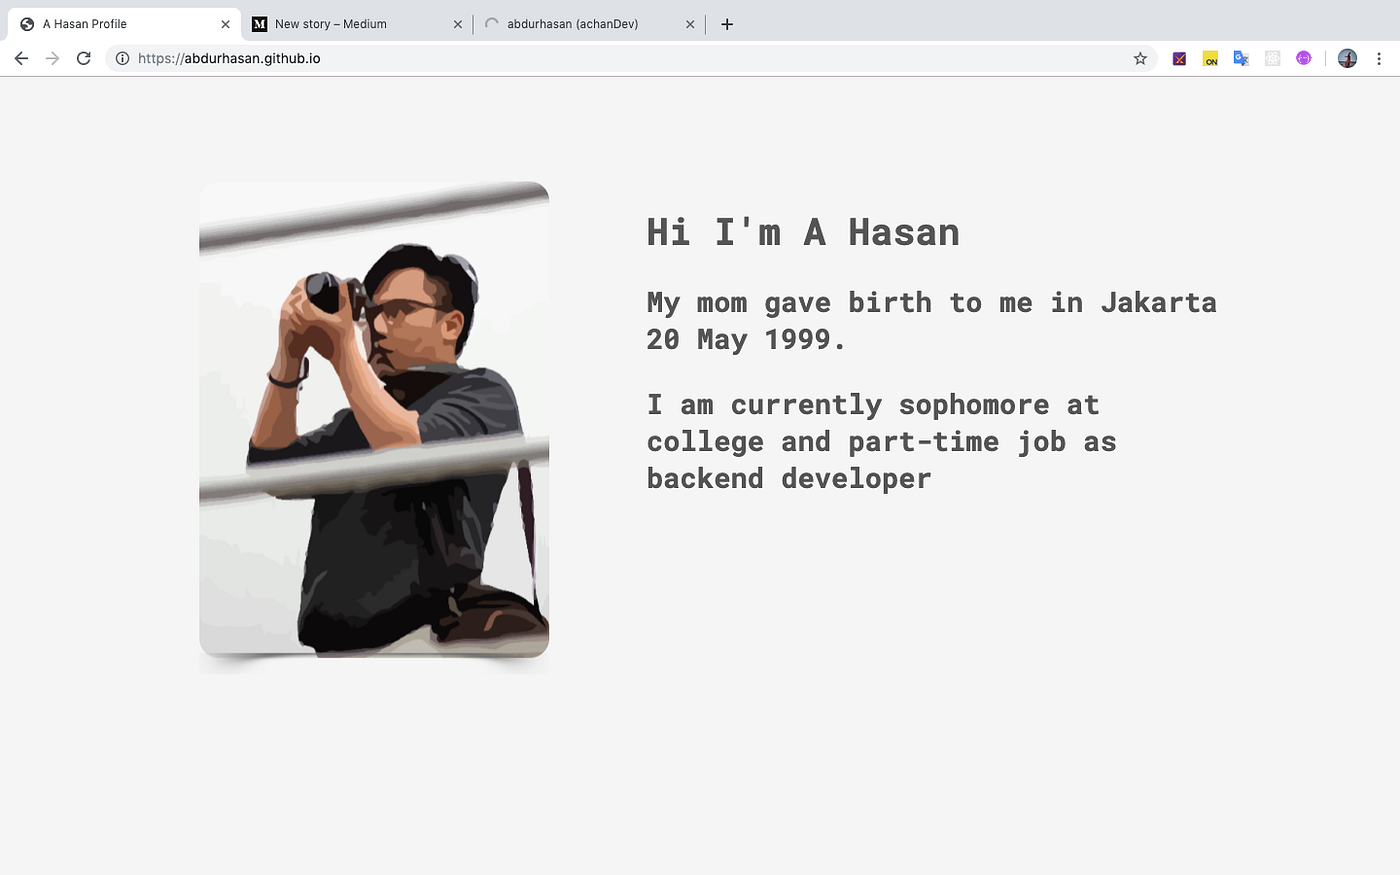The height and width of the screenshot is (875, 1400).
Task: Close the abdurhasan (achanDev) tab
Action: 689,23
